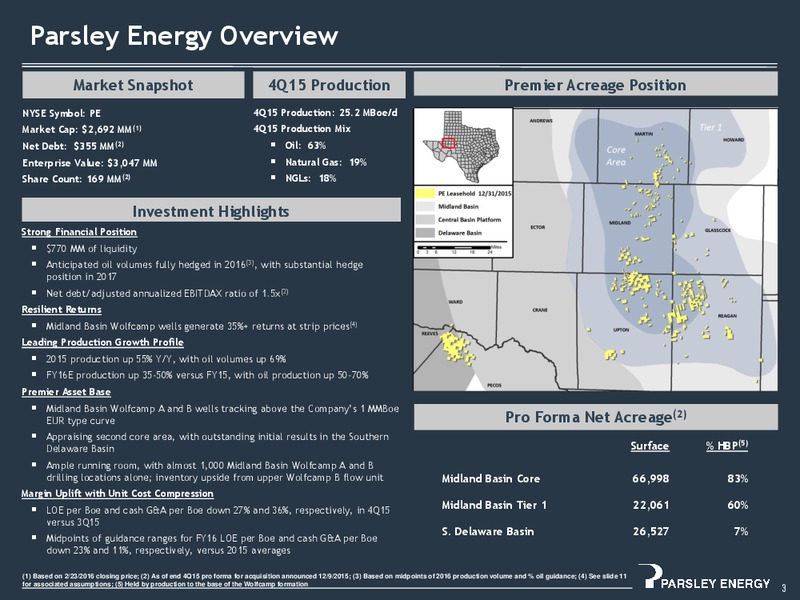
Task: Click '4Q15 Production: 25.2 MBoe/d' text
Action: 326,112
